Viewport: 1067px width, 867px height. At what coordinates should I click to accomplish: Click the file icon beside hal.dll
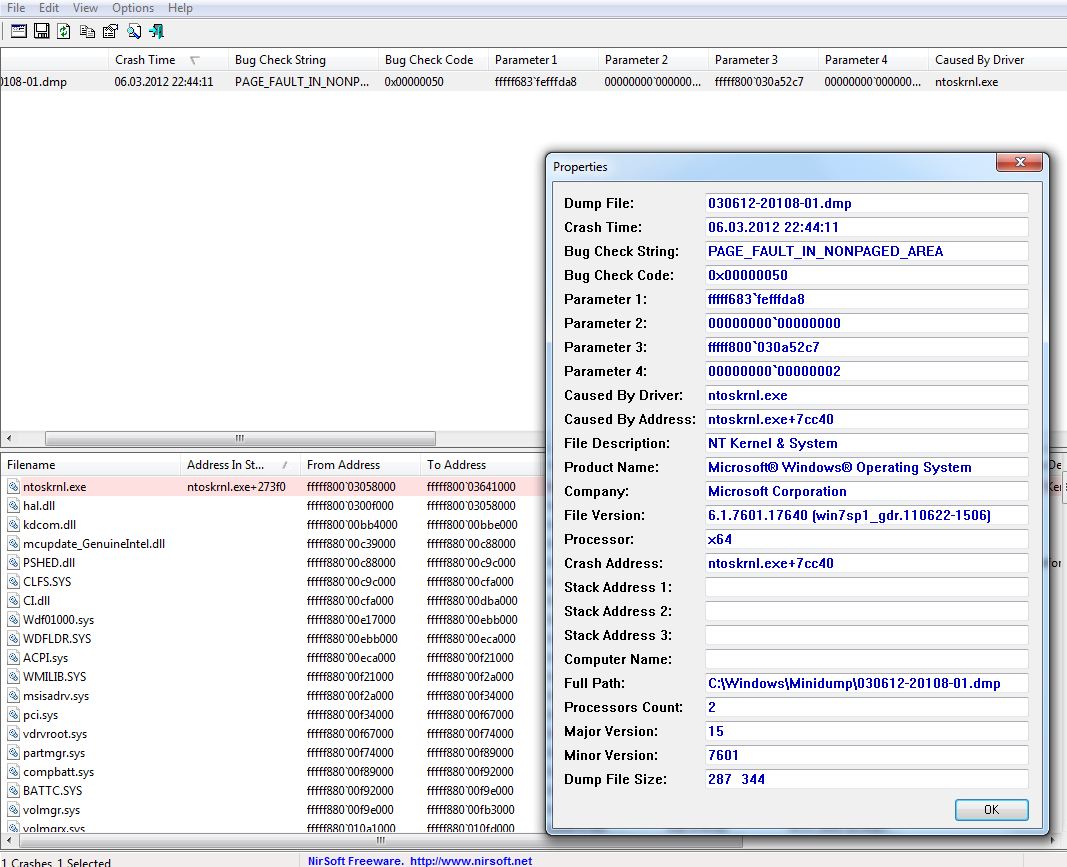tap(13, 506)
